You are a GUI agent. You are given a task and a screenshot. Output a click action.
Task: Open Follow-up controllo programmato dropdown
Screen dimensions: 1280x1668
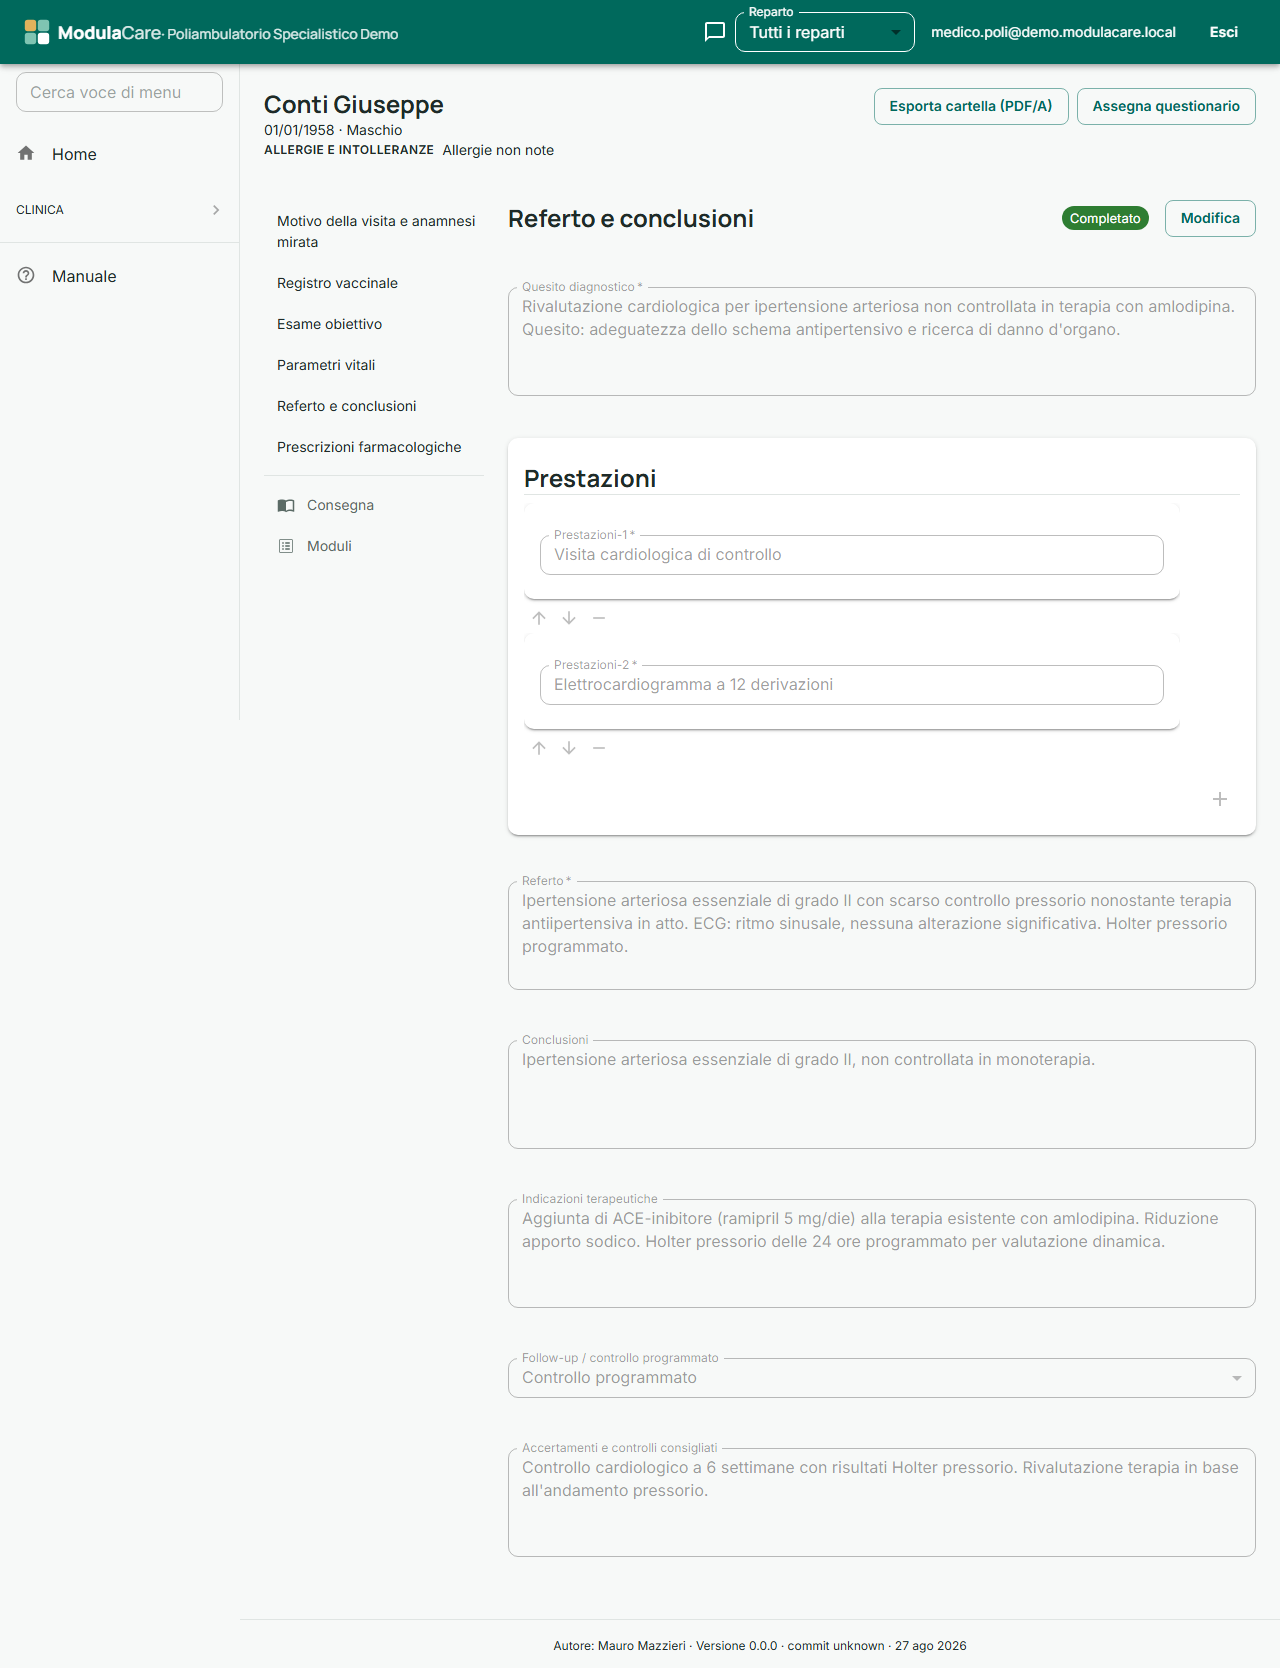tap(882, 1378)
